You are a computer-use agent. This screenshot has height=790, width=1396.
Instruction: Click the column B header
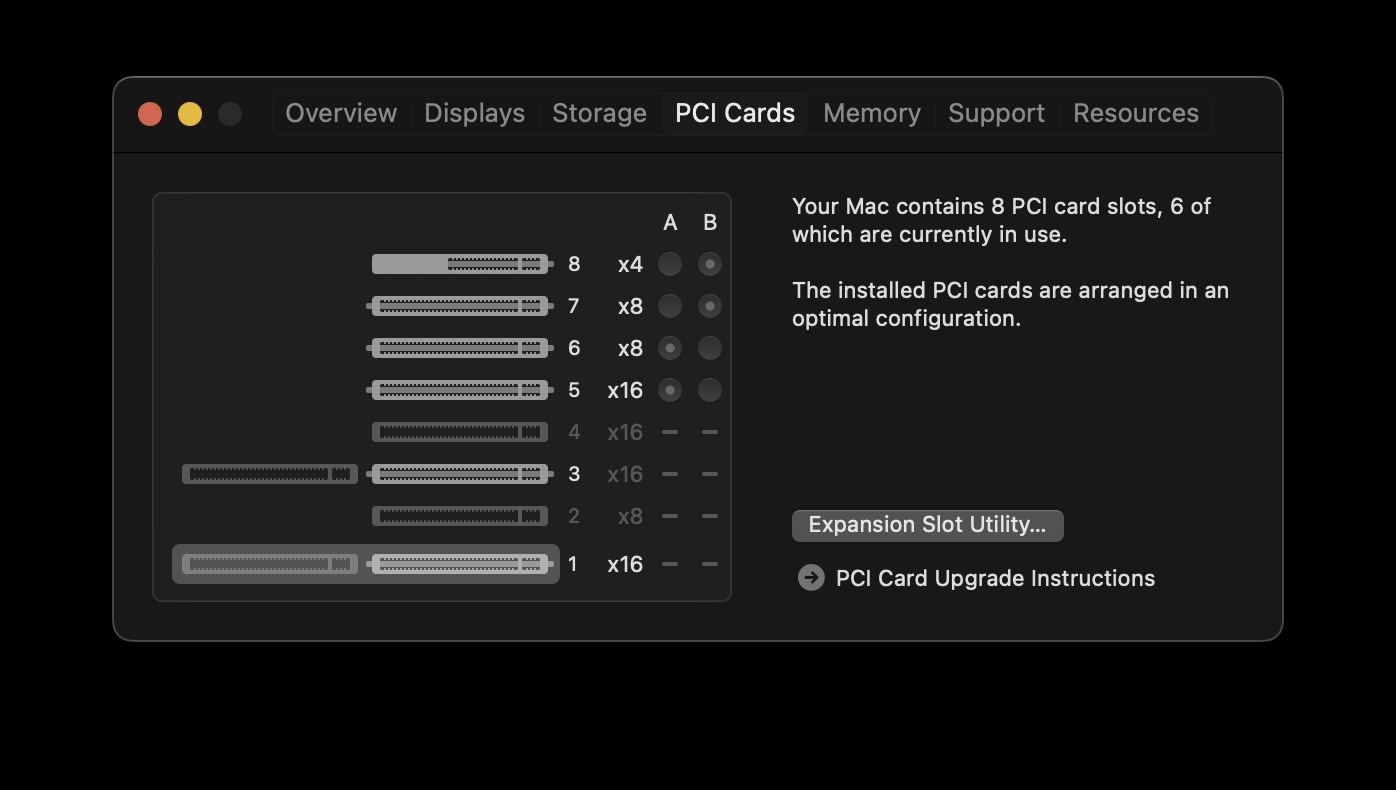point(710,222)
